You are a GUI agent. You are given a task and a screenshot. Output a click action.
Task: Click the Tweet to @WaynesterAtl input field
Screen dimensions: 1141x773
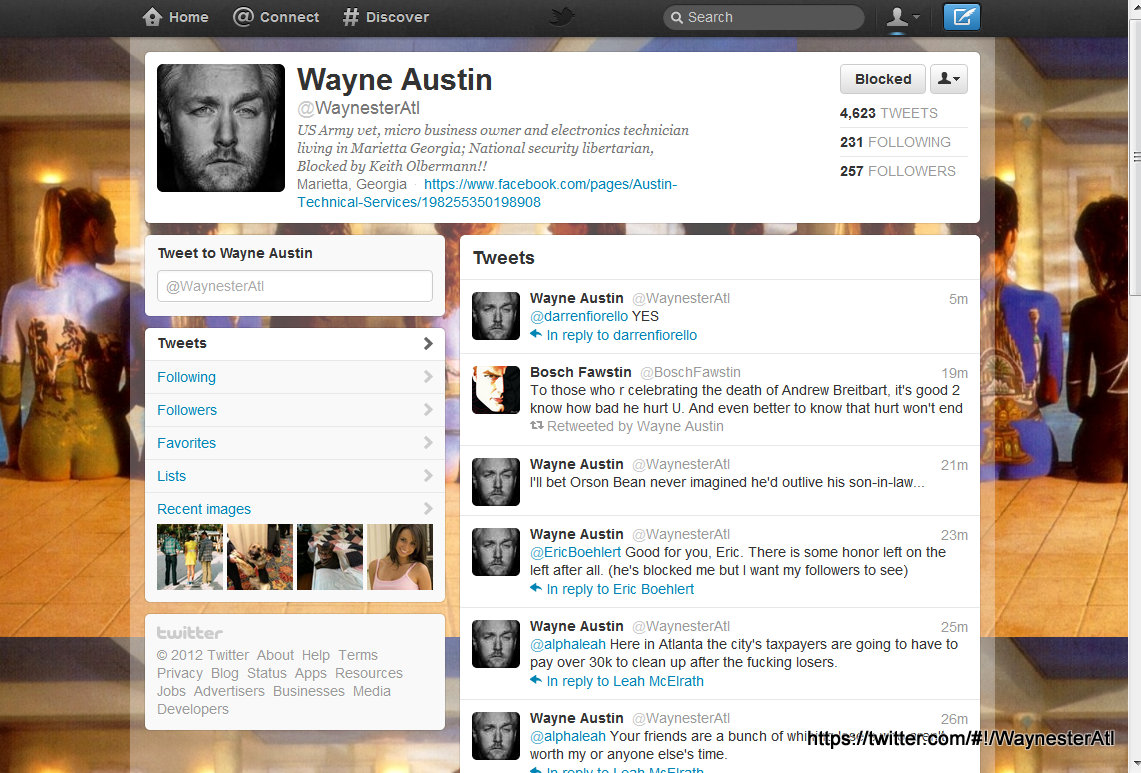click(295, 286)
